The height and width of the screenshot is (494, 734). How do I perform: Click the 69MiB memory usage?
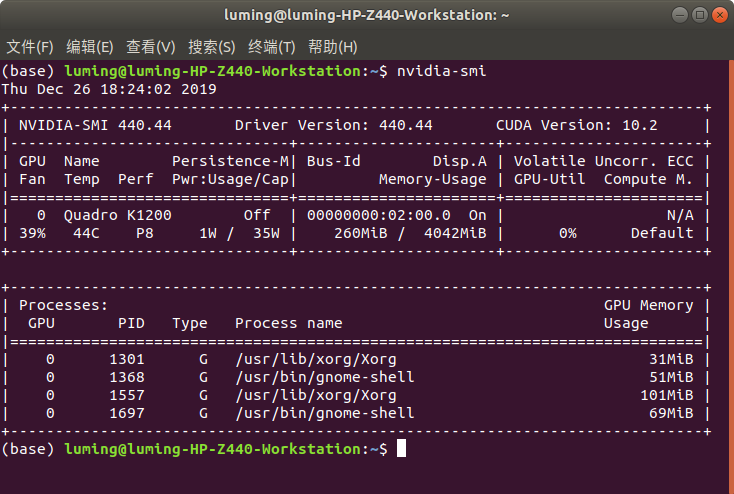pyautogui.click(x=671, y=413)
